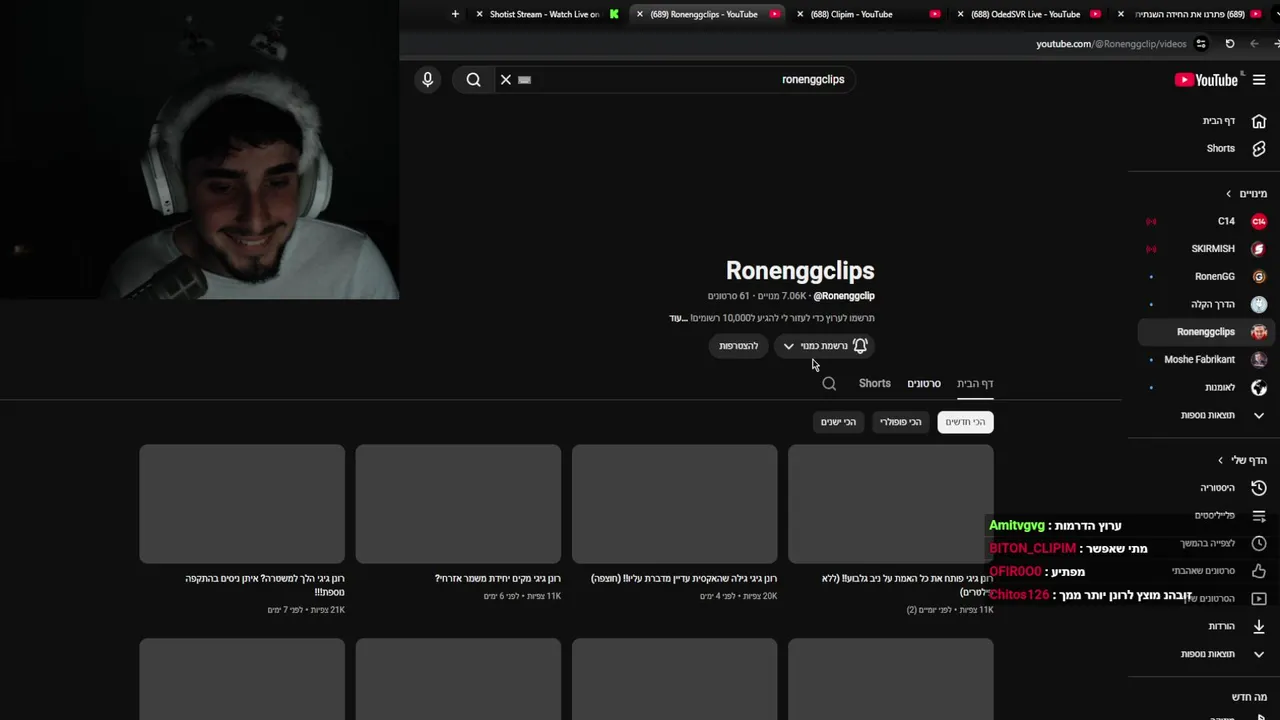1280x720 pixels.
Task: Switch to the channel's 'סרטונים' videos tab
Action: 924,384
